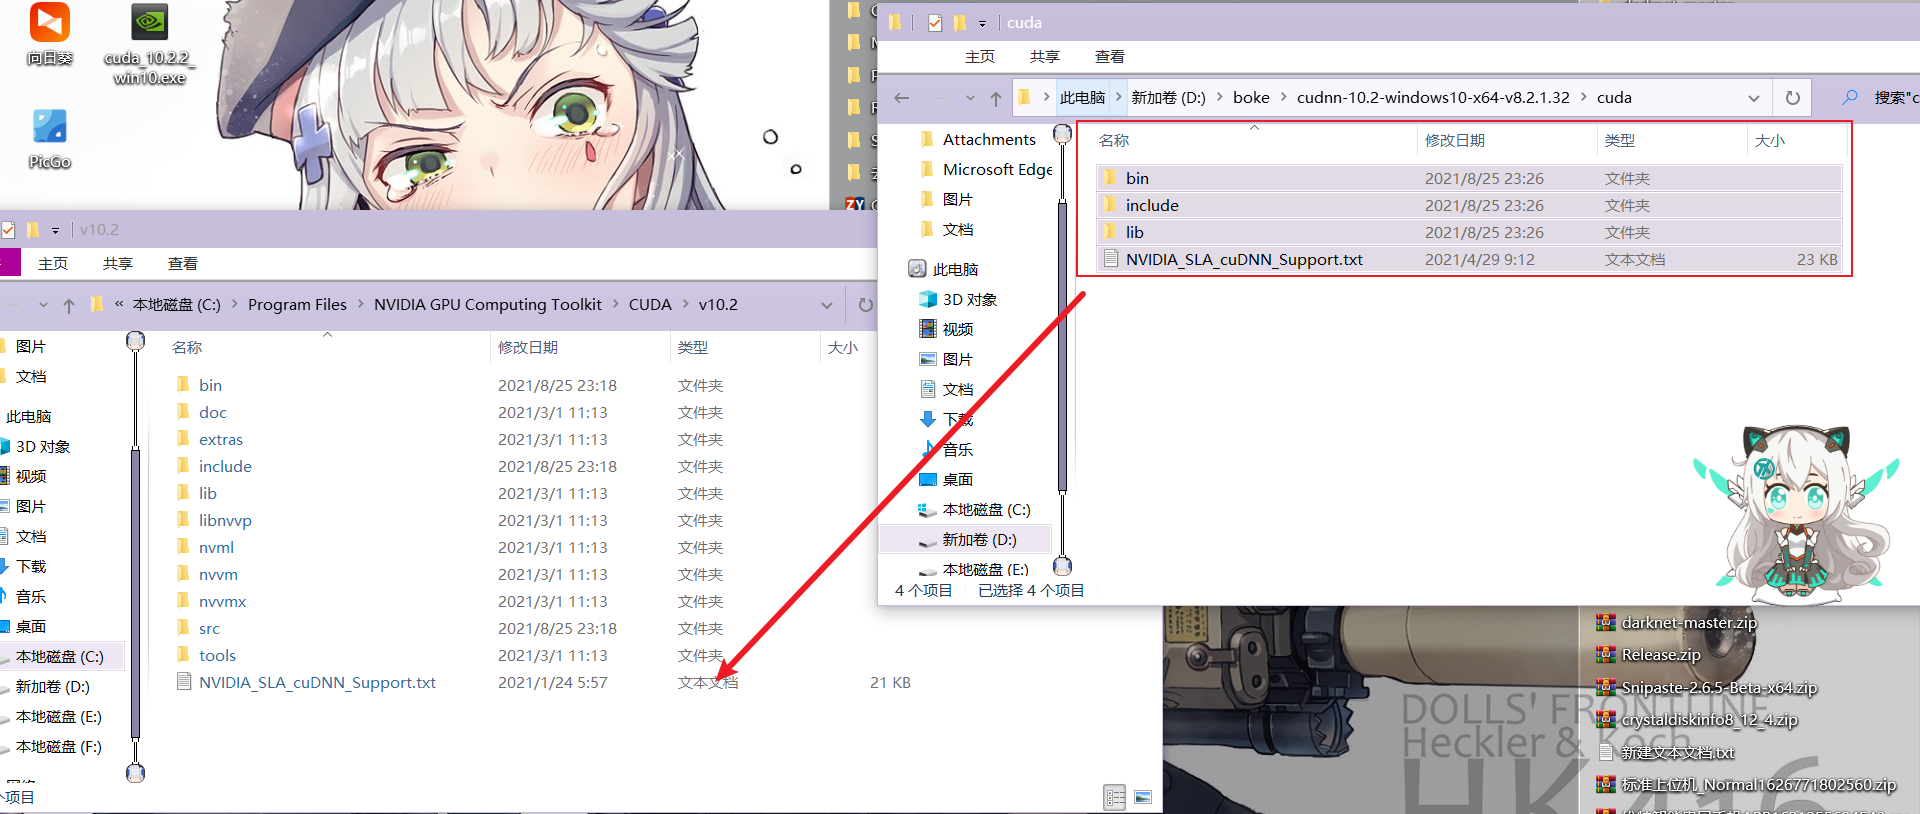The image size is (1920, 814).
Task: Open the 向日葵 desktop shortcut icon
Action: (49, 32)
